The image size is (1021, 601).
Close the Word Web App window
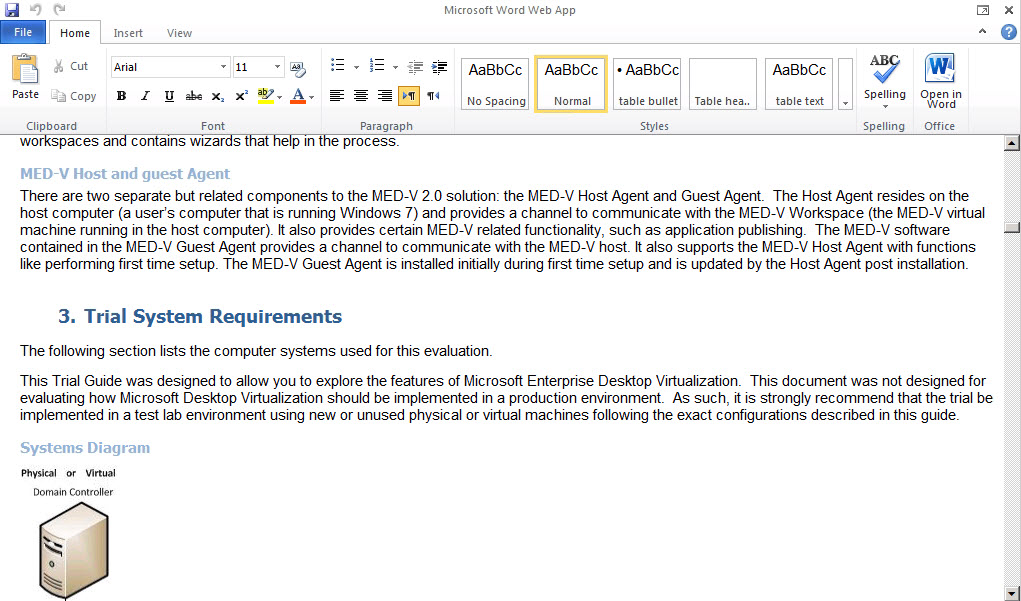[x=1009, y=10]
